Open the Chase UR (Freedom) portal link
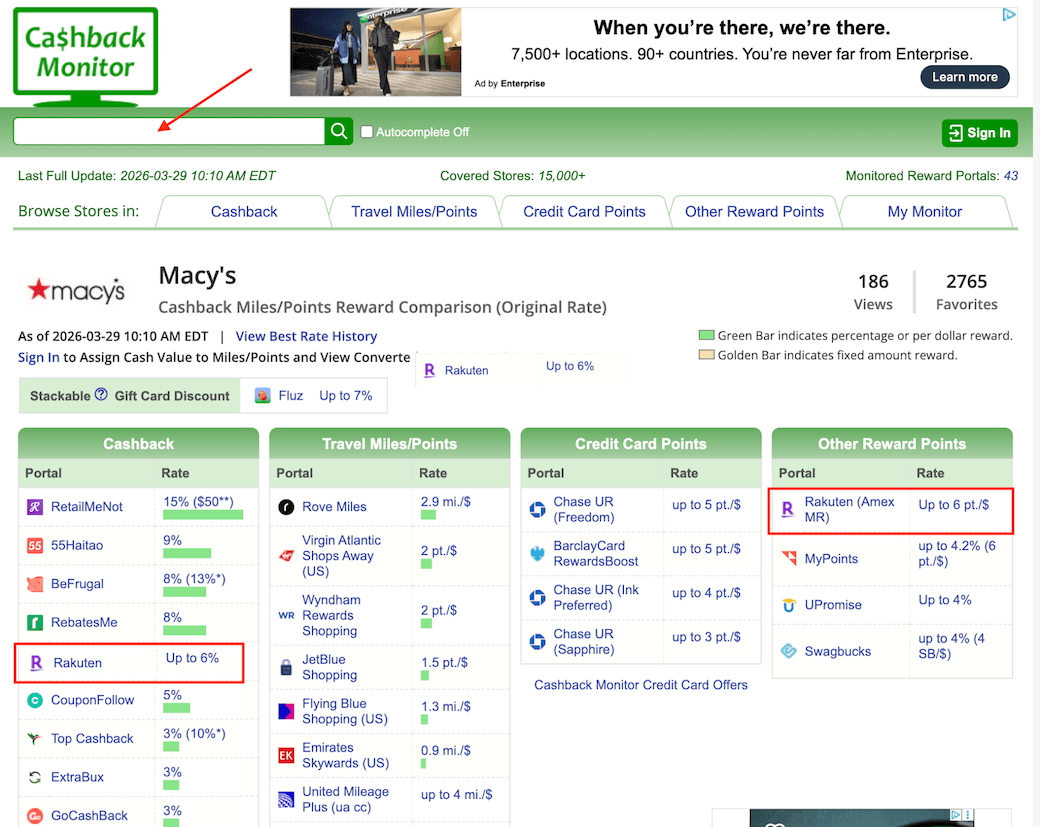The image size is (1040, 827). [584, 509]
